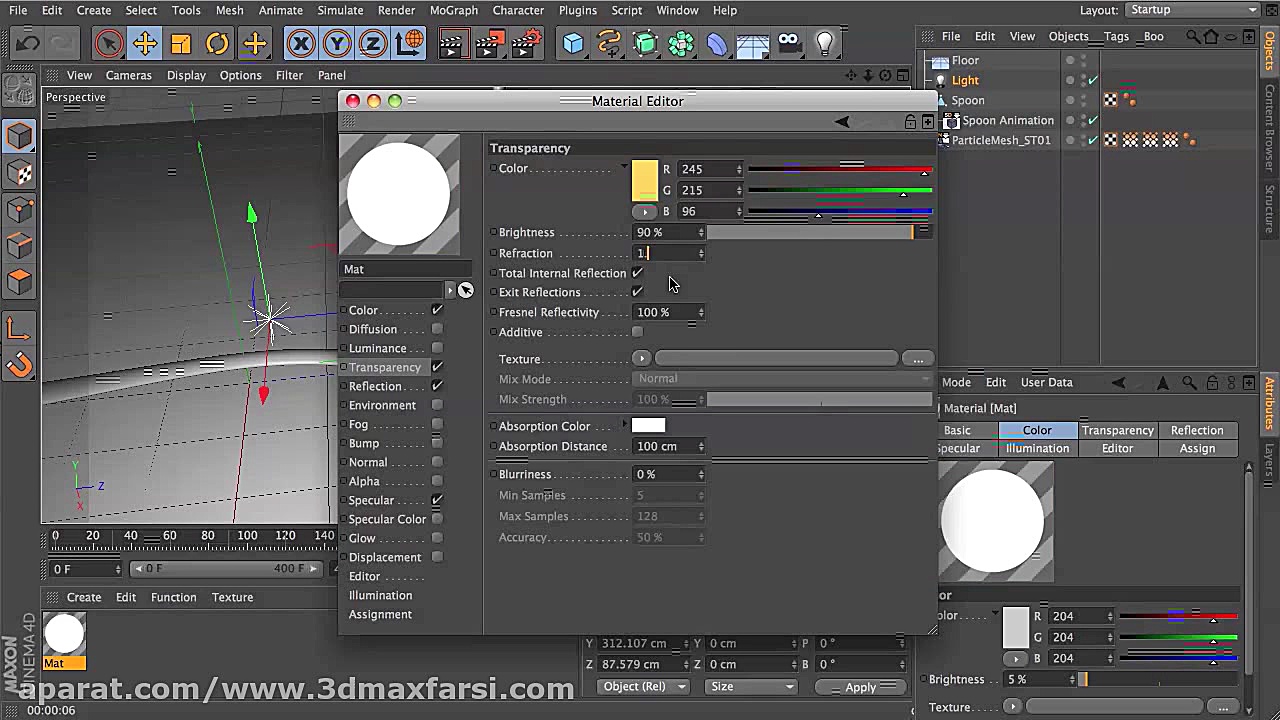Lock the Y axis with its toolbar icon

(337, 43)
